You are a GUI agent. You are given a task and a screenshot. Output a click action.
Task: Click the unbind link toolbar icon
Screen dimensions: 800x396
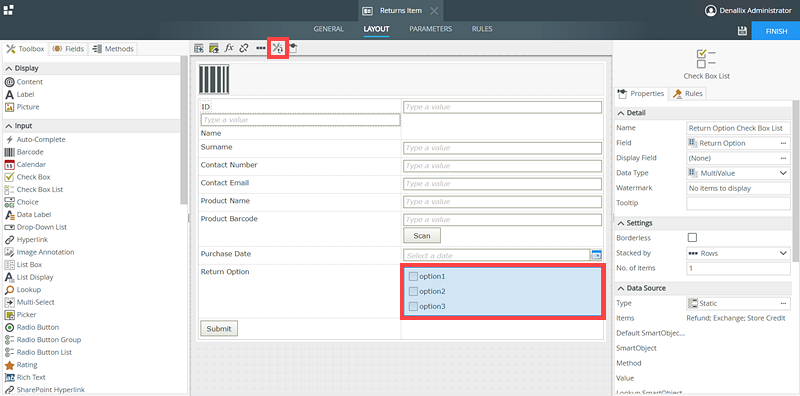tap(244, 48)
